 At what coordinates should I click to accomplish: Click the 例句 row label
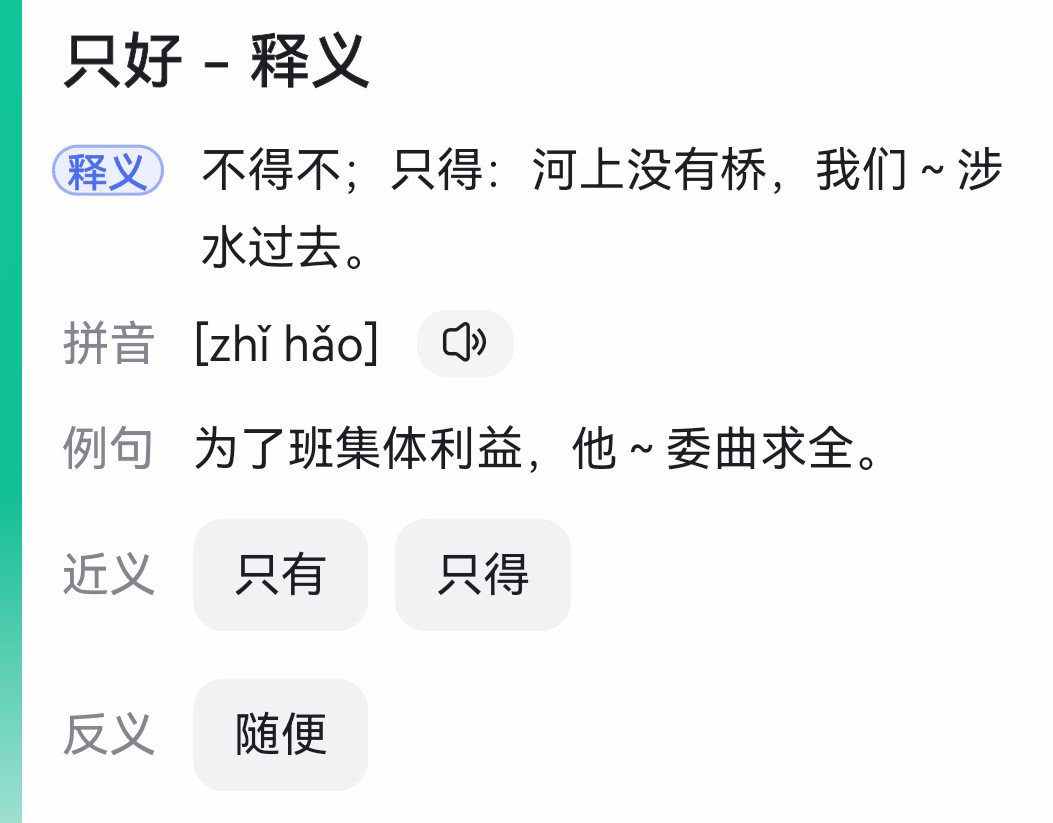[108, 449]
